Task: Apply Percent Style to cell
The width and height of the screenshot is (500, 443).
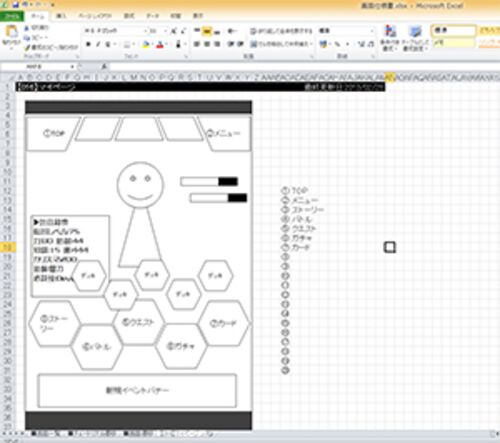Action: pos(337,44)
